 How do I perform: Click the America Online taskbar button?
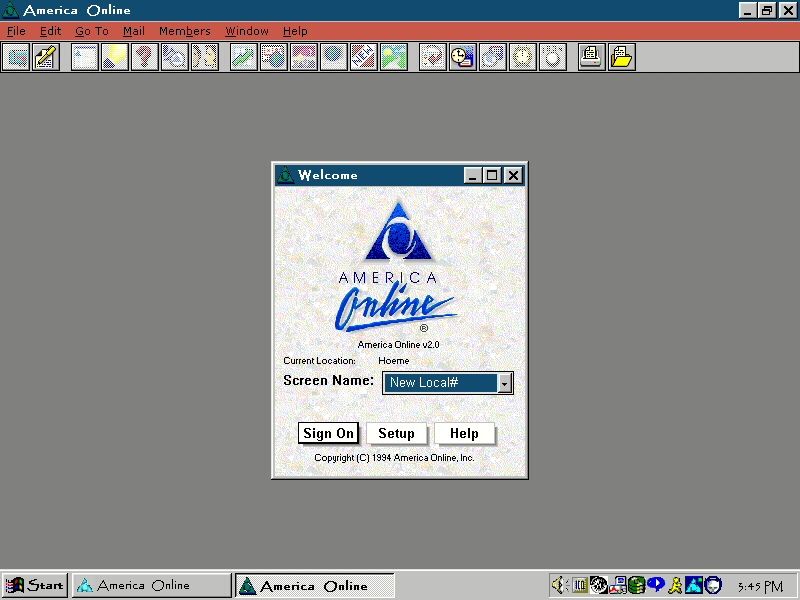click(150, 585)
